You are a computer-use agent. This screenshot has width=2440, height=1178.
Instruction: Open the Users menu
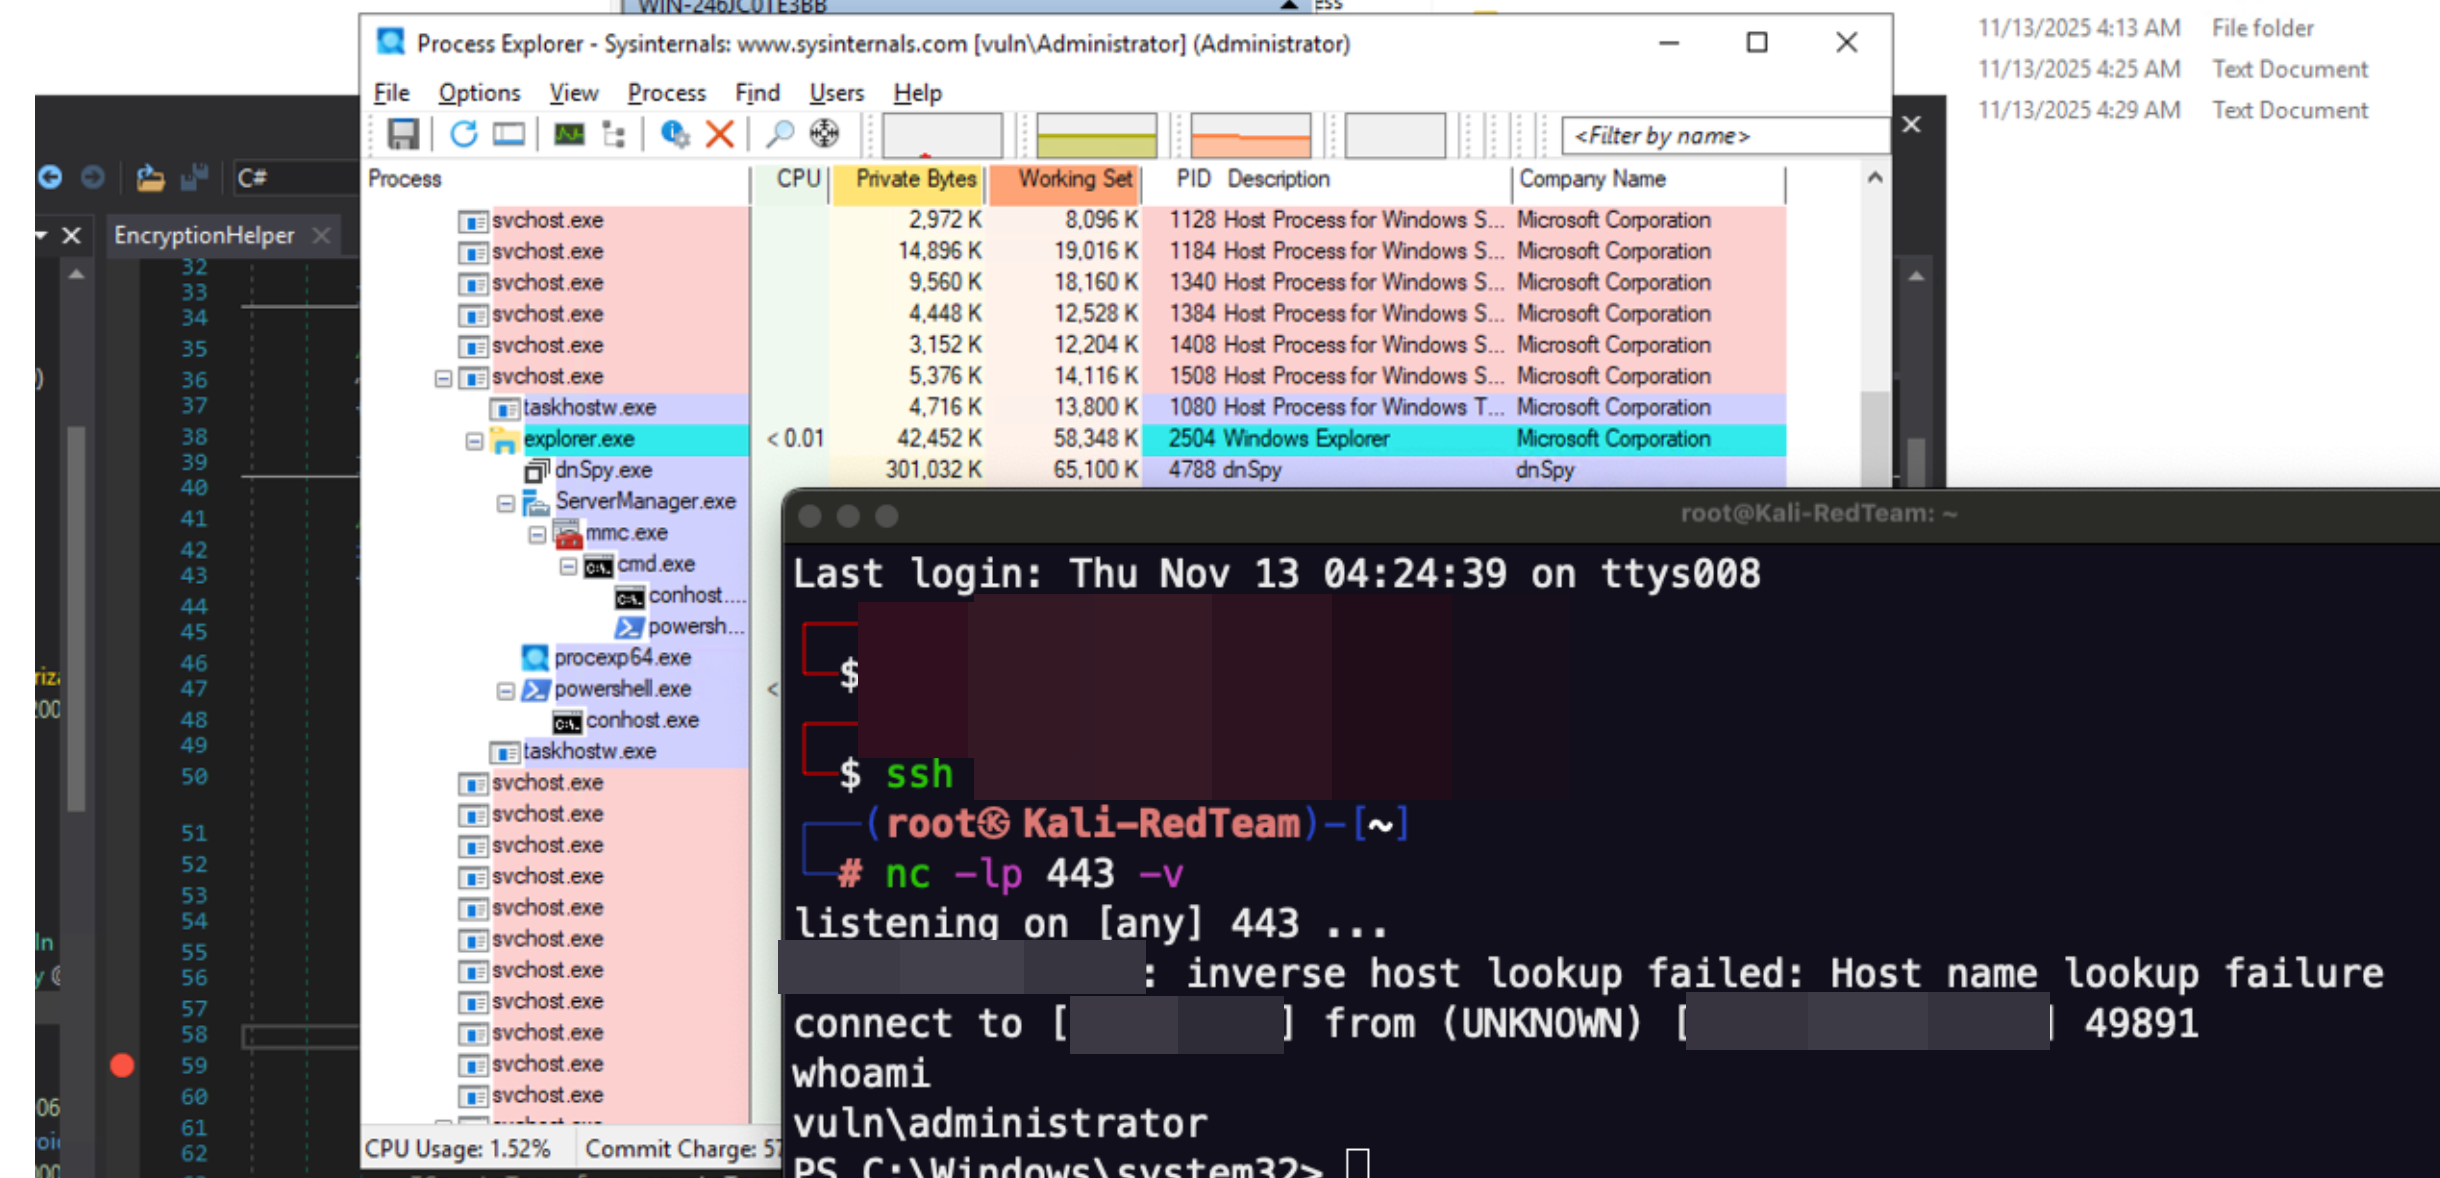coord(836,93)
